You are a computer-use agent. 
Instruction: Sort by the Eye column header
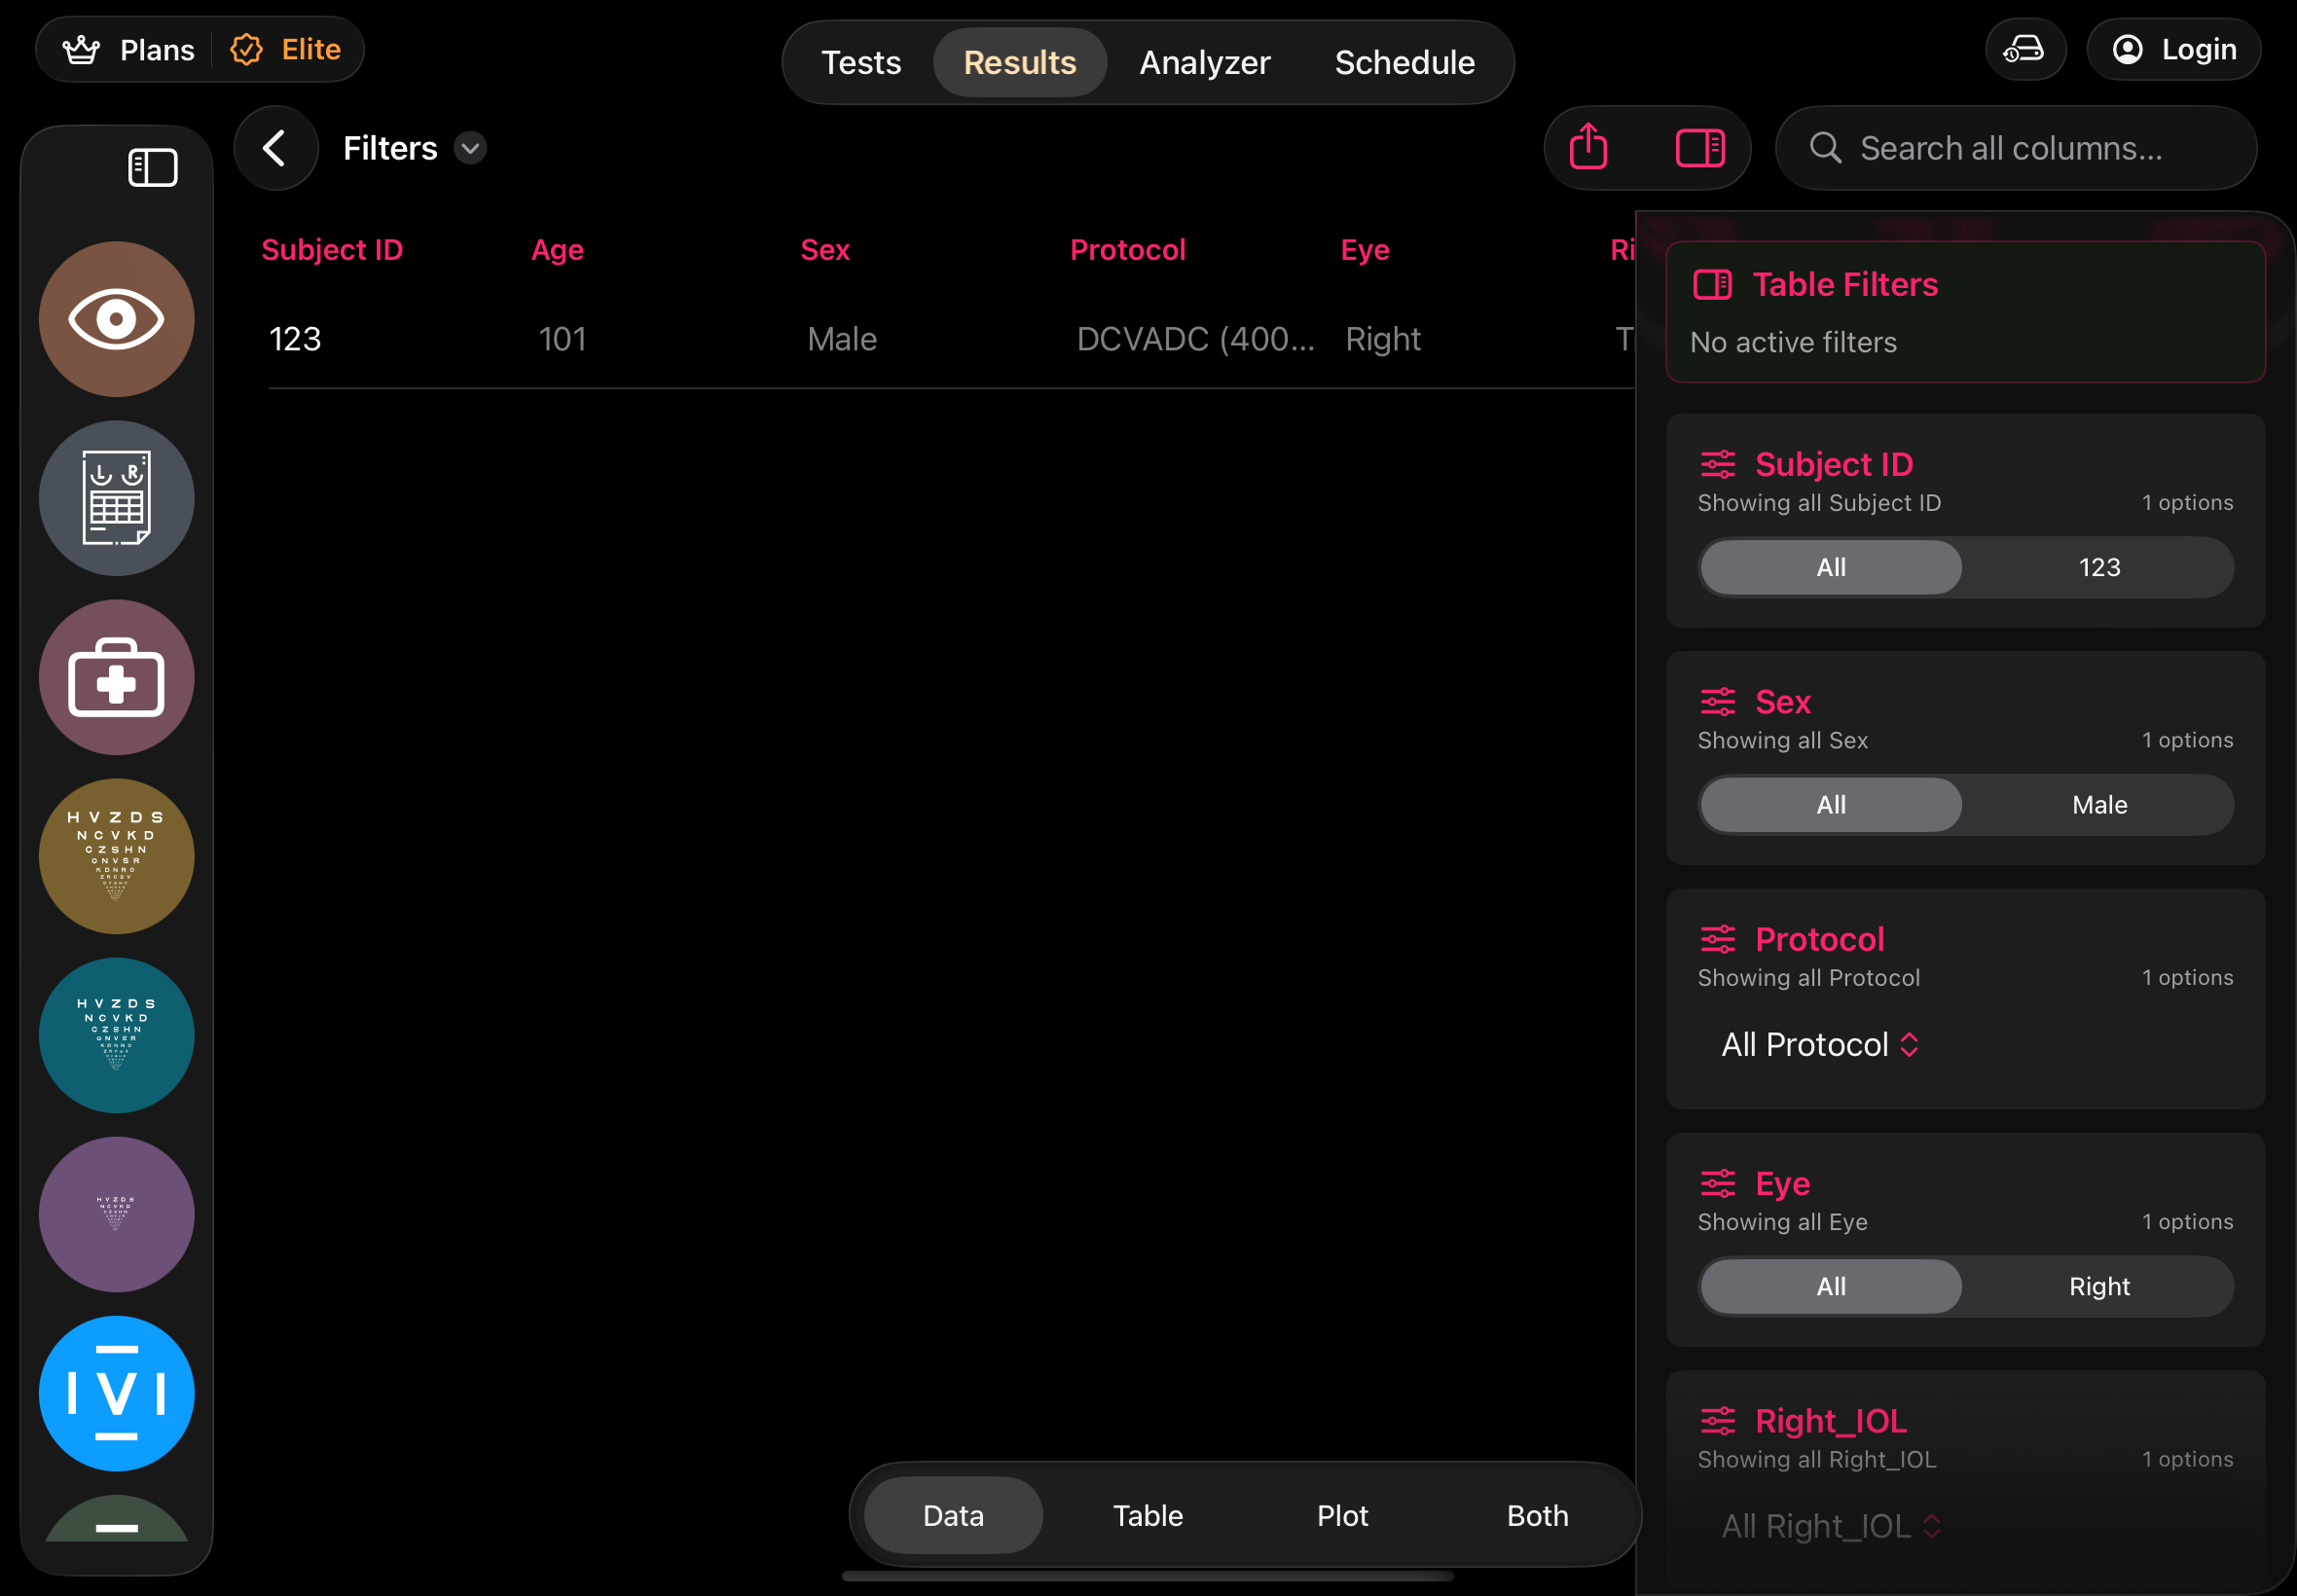(1364, 250)
